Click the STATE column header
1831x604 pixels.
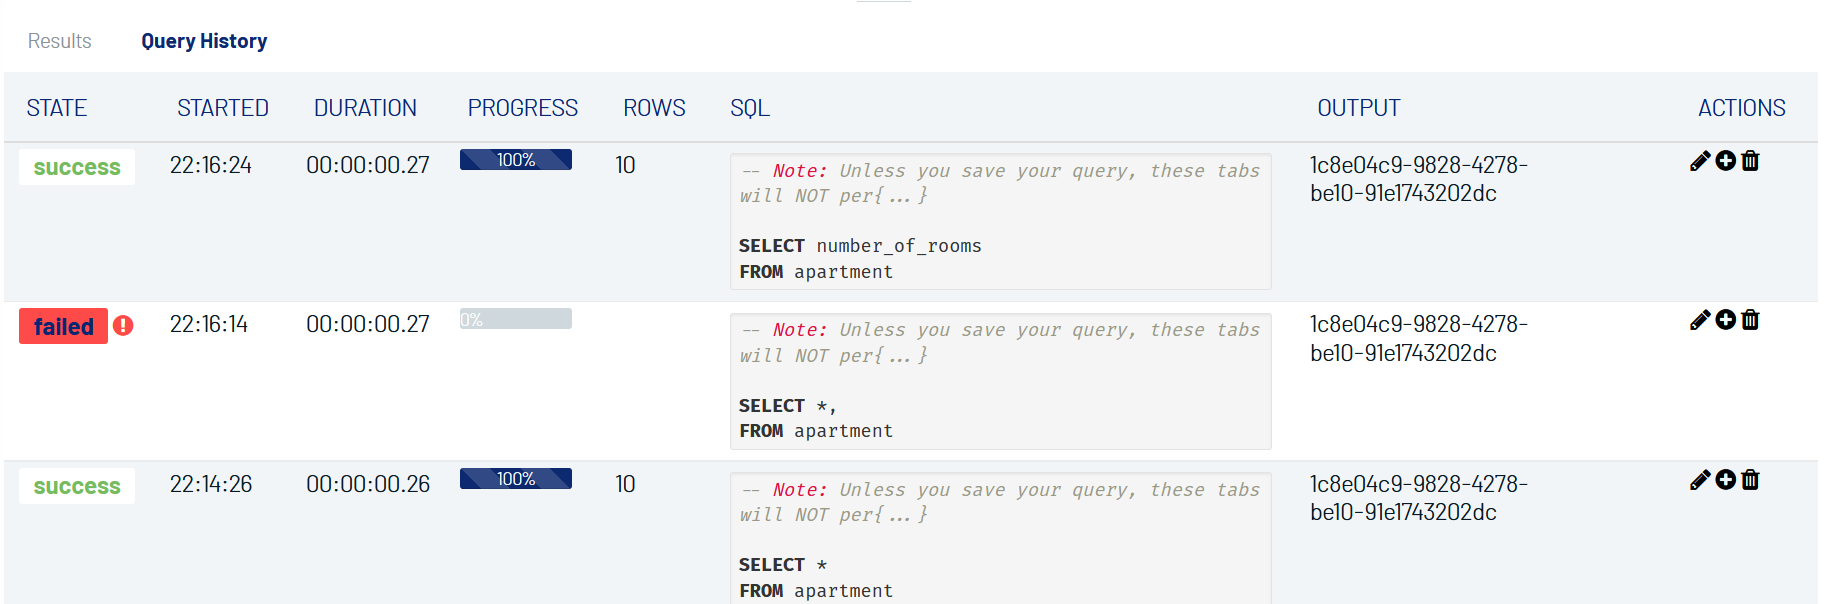pyautogui.click(x=57, y=108)
